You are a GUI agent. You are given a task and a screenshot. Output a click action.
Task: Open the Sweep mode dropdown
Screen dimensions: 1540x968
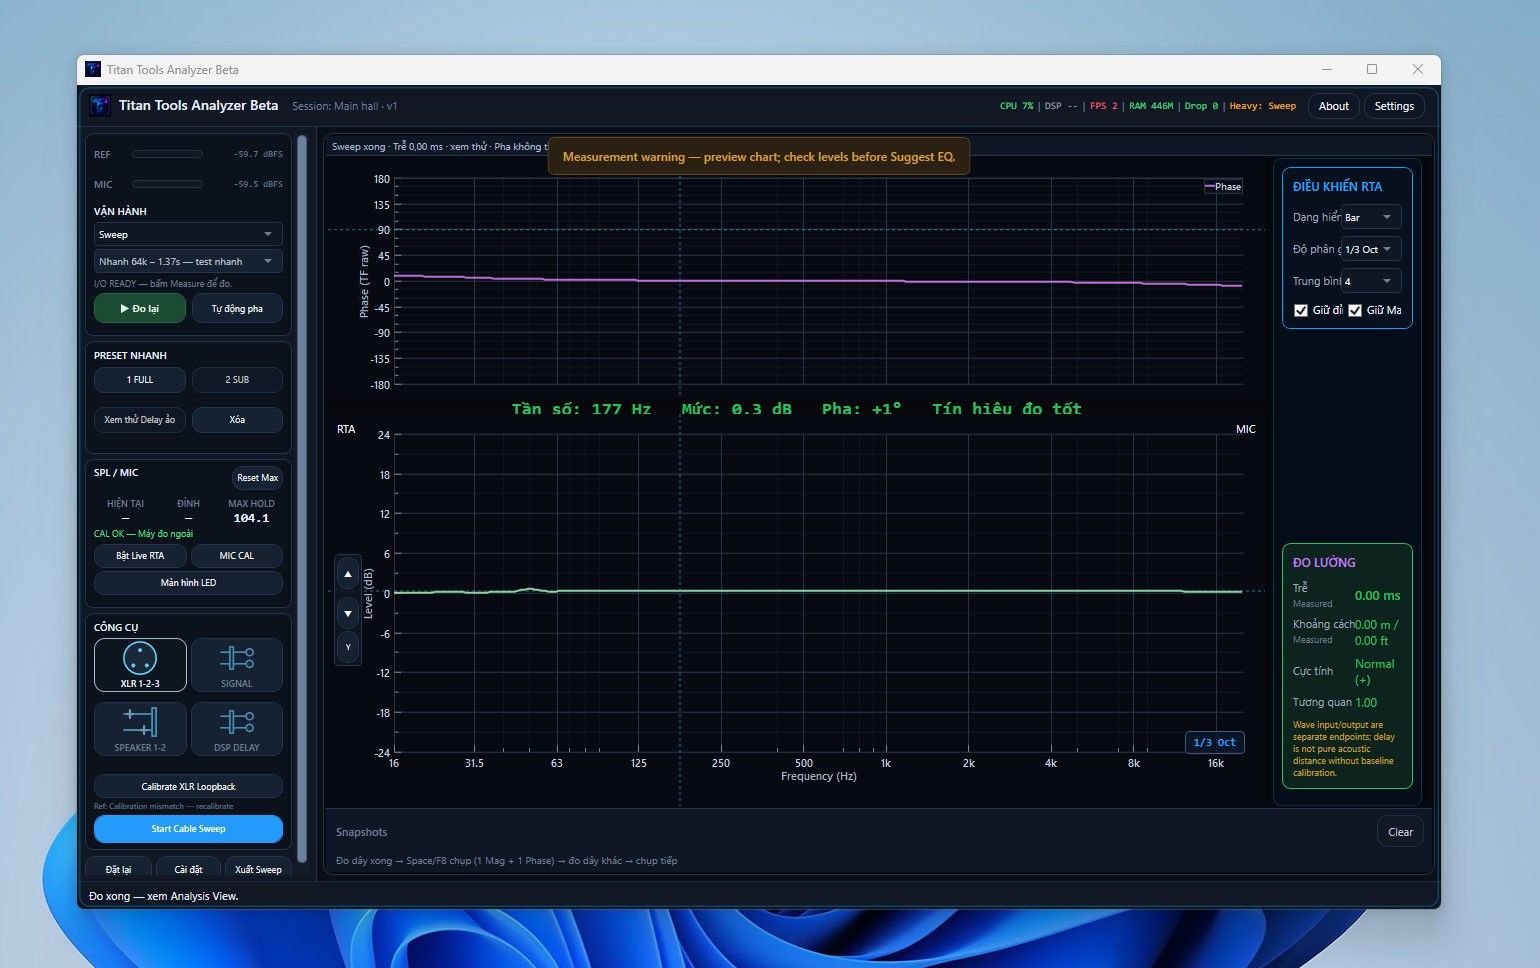[x=188, y=234]
